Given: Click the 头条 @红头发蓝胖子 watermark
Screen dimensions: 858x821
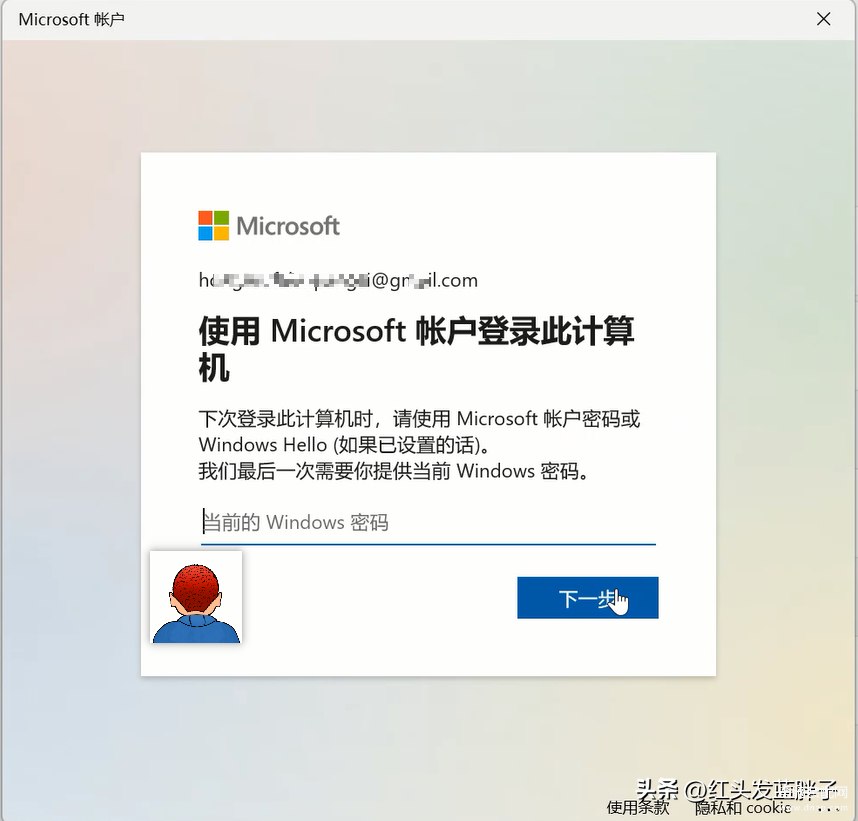Looking at the screenshot, I should point(737,790).
